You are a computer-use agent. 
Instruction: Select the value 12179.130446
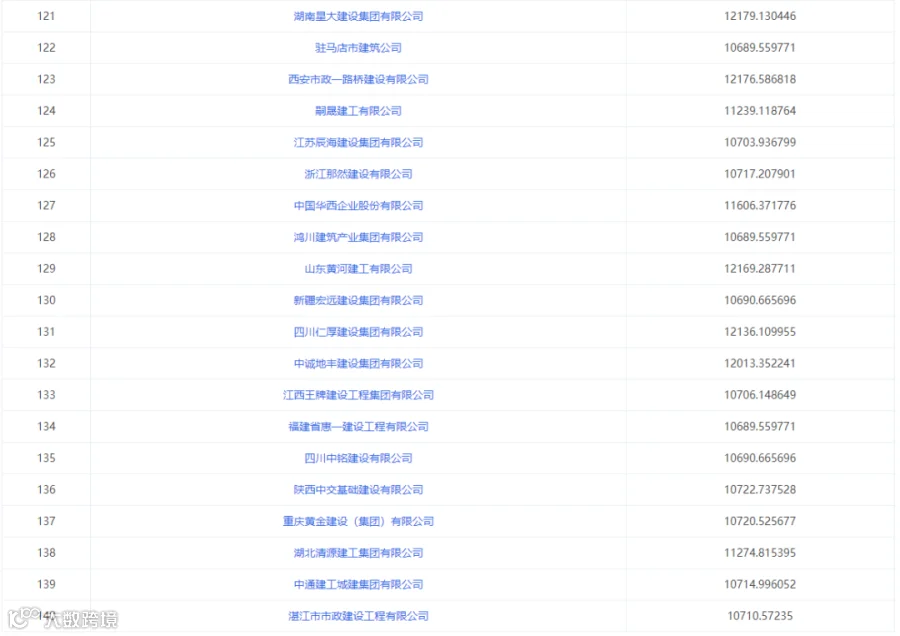click(760, 16)
